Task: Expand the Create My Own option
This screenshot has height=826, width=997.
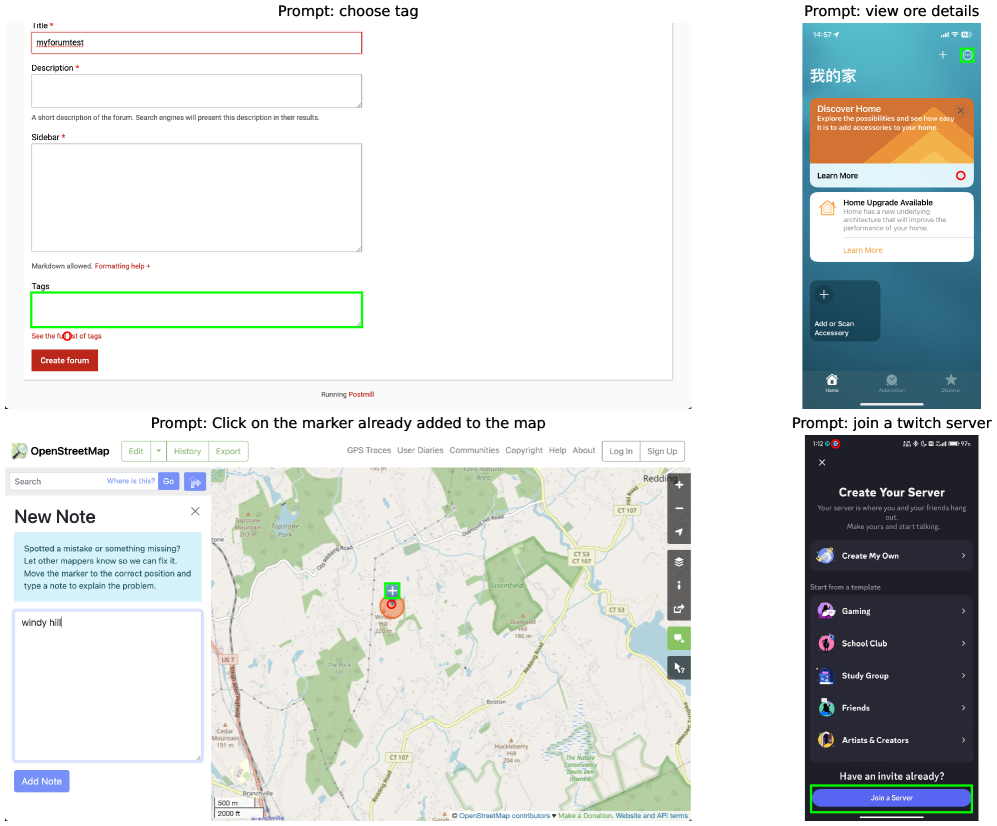Action: (891, 556)
